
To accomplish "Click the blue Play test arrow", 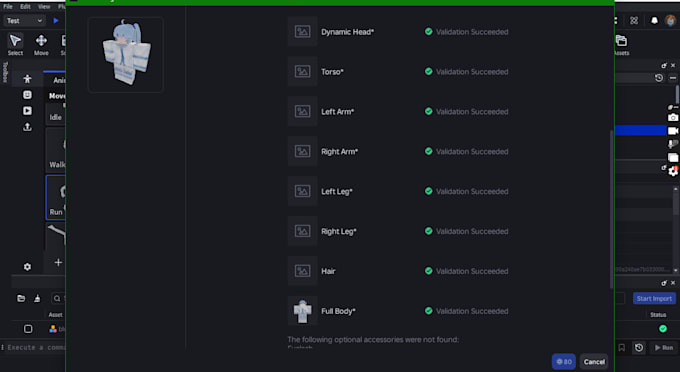I will pyautogui.click(x=56, y=20).
